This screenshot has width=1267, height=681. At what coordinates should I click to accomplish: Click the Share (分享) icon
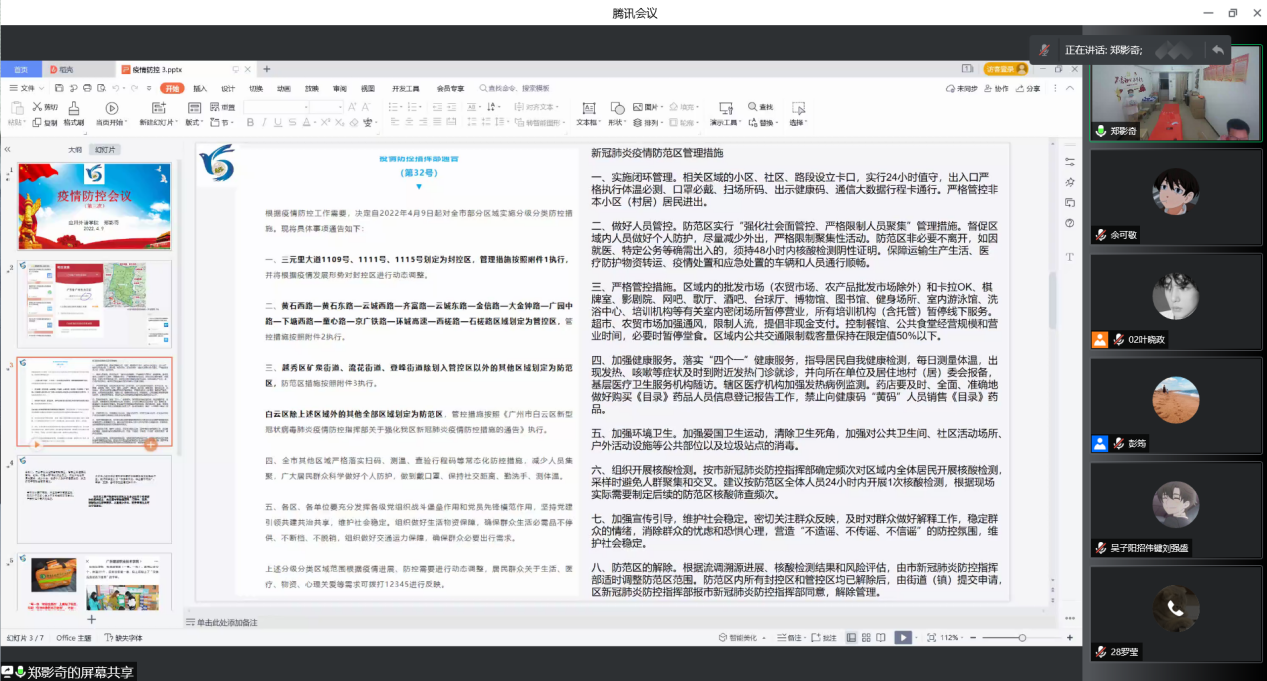click(x=1022, y=88)
